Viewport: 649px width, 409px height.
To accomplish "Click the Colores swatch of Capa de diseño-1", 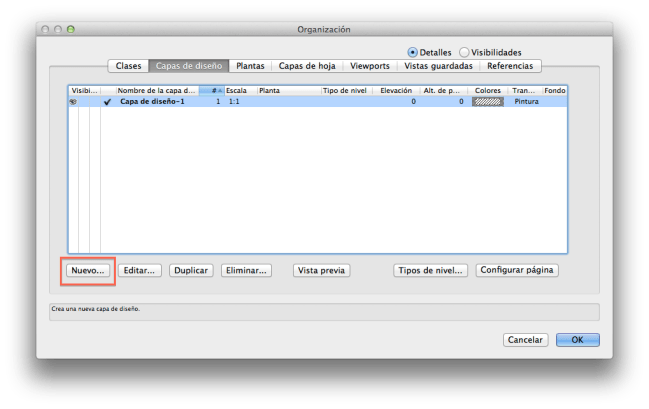I will 487,101.
